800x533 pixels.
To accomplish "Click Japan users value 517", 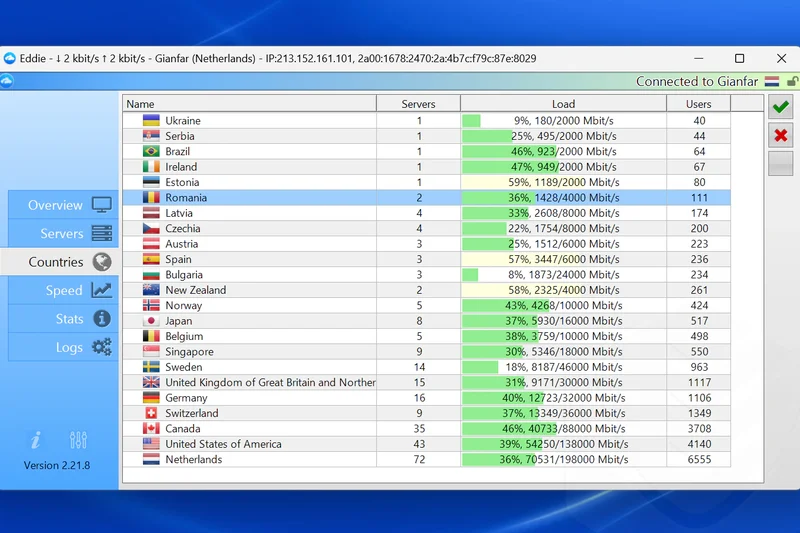I will coord(699,321).
